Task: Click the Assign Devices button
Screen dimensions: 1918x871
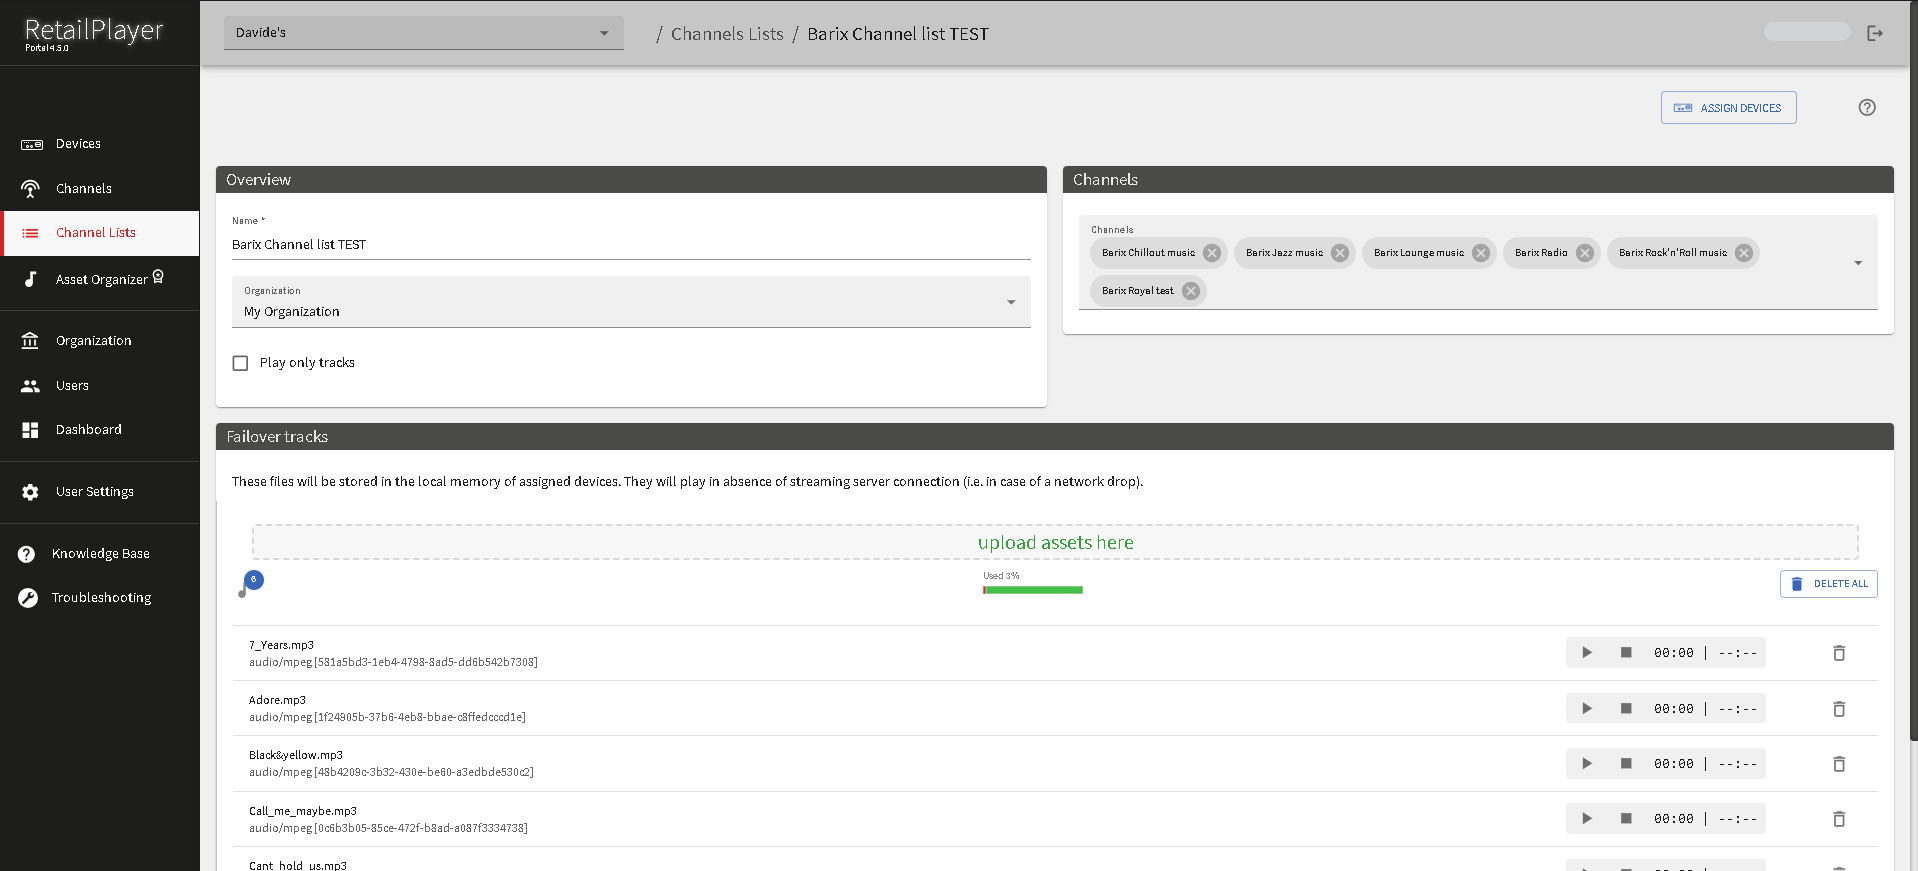Action: [x=1728, y=108]
